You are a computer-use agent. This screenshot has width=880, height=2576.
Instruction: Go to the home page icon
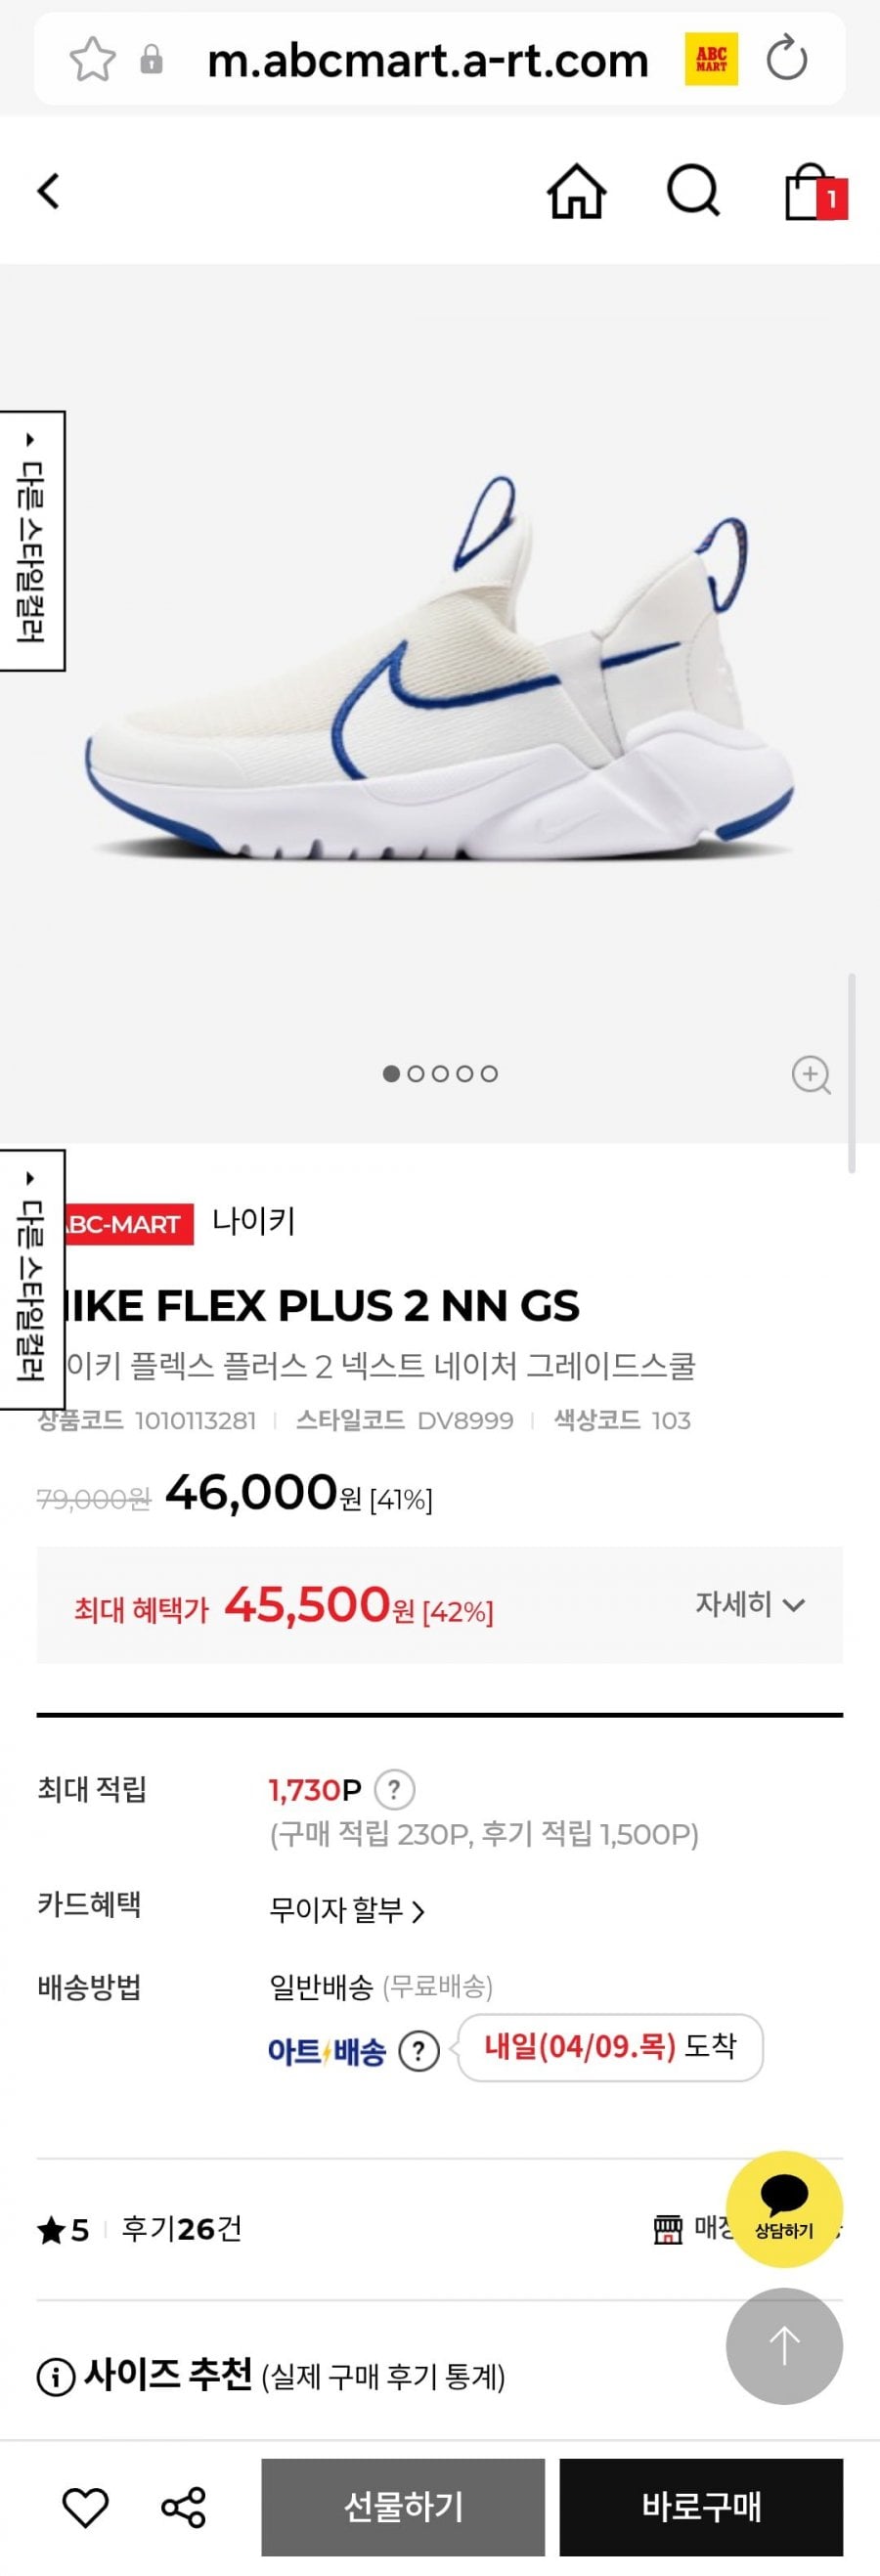(x=576, y=190)
